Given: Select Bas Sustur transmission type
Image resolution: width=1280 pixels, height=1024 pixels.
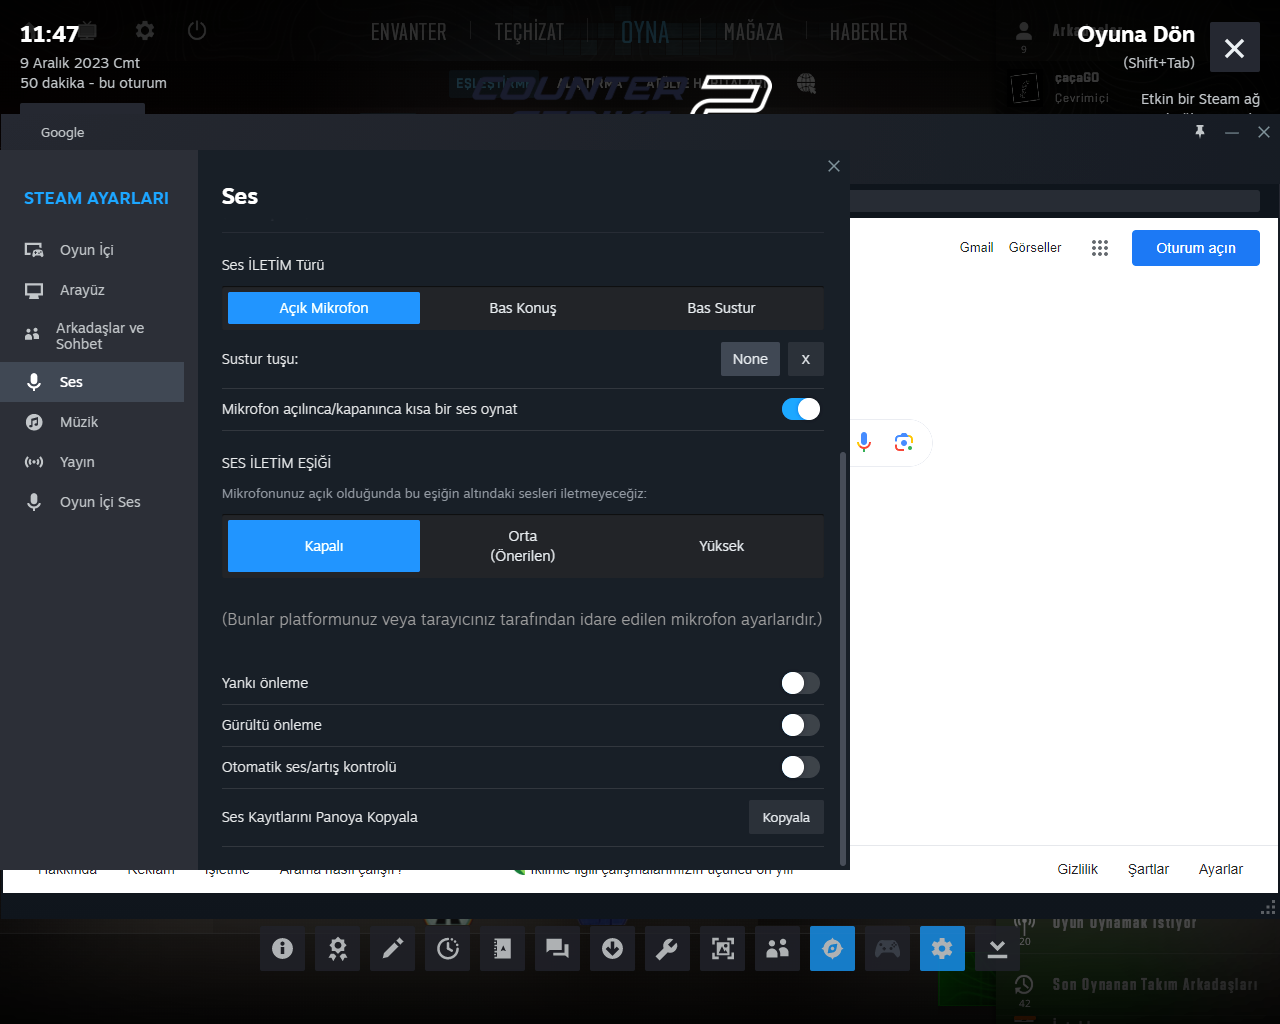Looking at the screenshot, I should pos(721,308).
